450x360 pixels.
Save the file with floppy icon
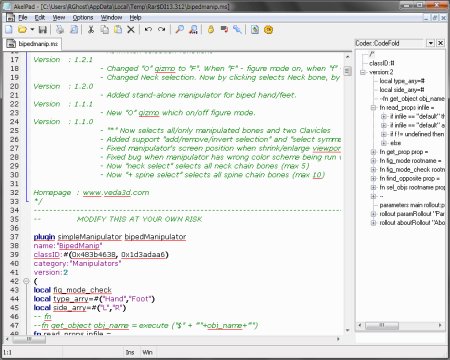click(x=43, y=30)
